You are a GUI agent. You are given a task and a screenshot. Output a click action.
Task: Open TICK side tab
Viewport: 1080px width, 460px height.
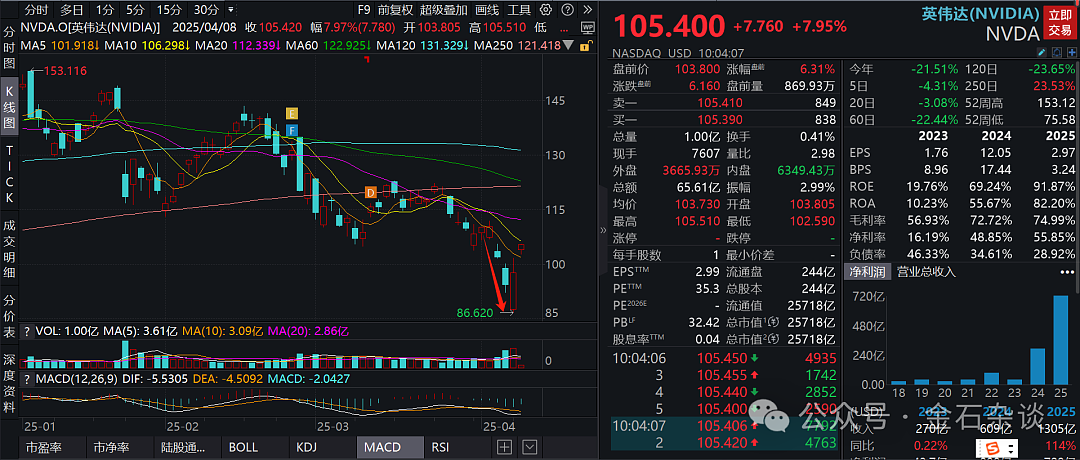click(x=9, y=176)
